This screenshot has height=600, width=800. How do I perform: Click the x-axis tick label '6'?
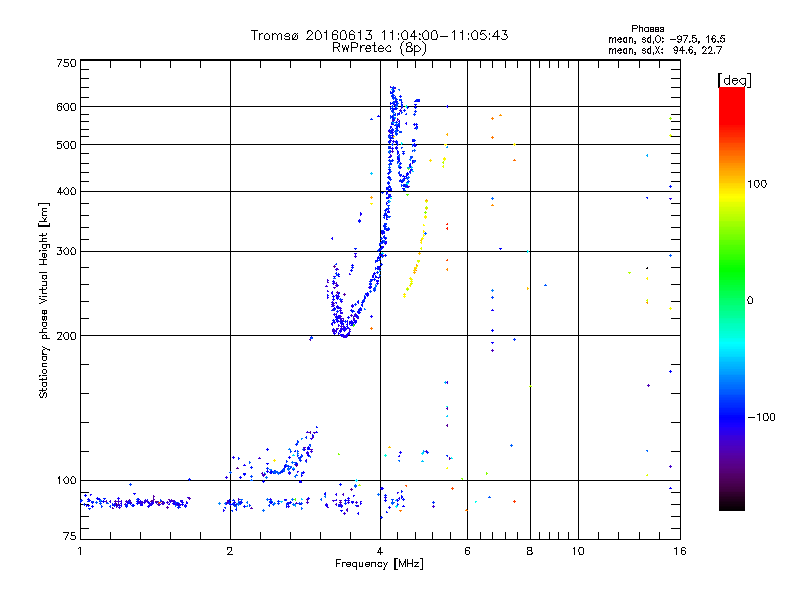pos(467,551)
